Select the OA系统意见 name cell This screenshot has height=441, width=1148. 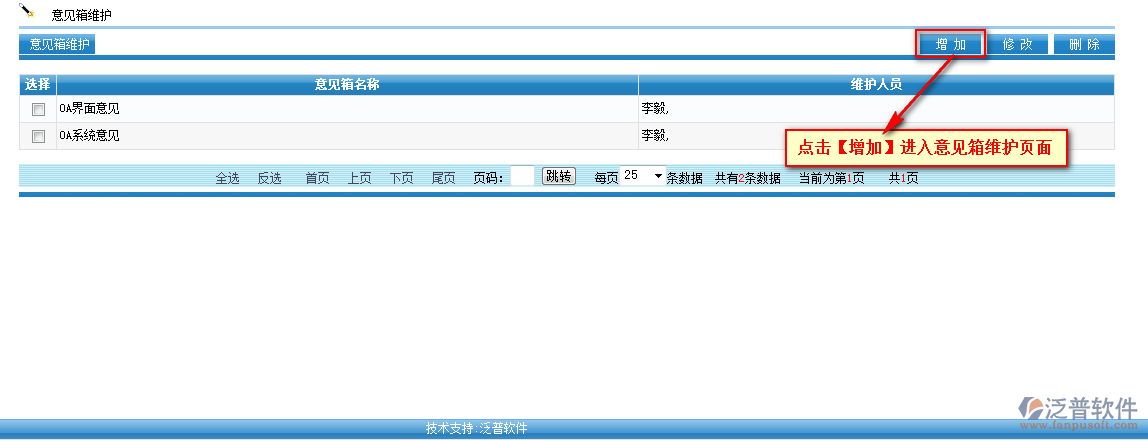(x=347, y=136)
